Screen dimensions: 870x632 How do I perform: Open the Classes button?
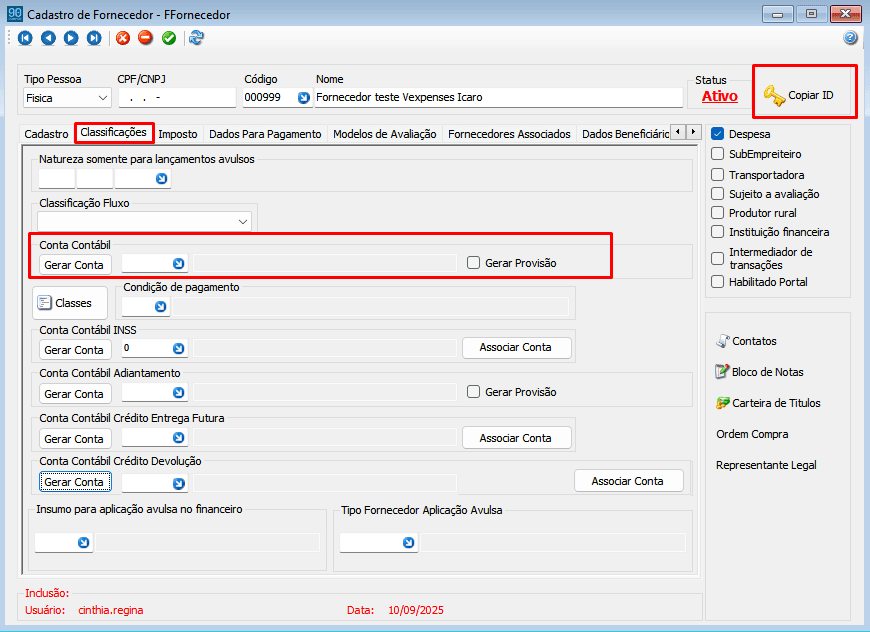70,303
